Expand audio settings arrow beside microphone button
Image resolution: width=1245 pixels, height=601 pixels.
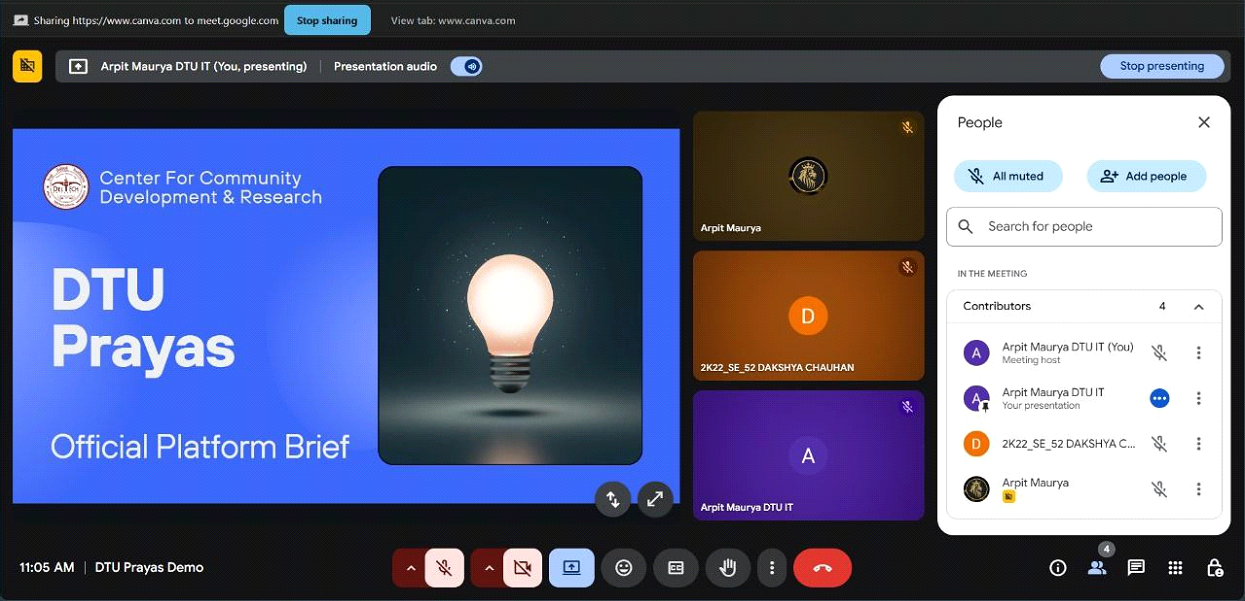tap(410, 568)
